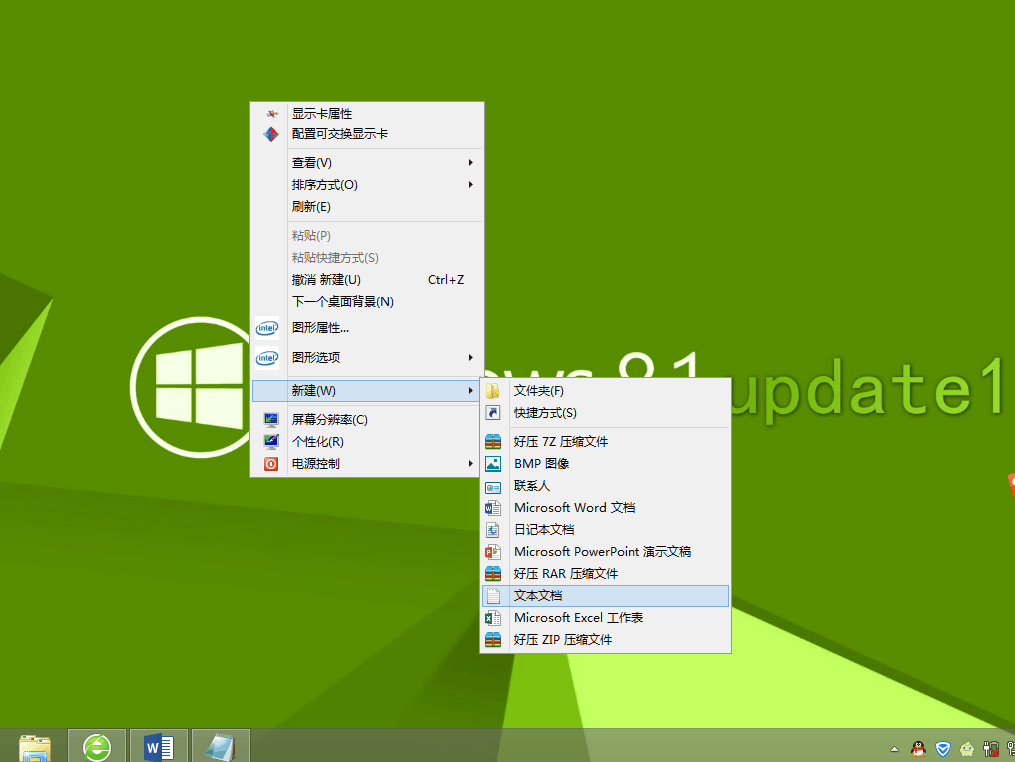Switch to Microsoft Word on the taskbar
This screenshot has width=1015, height=762.
pyautogui.click(x=159, y=746)
